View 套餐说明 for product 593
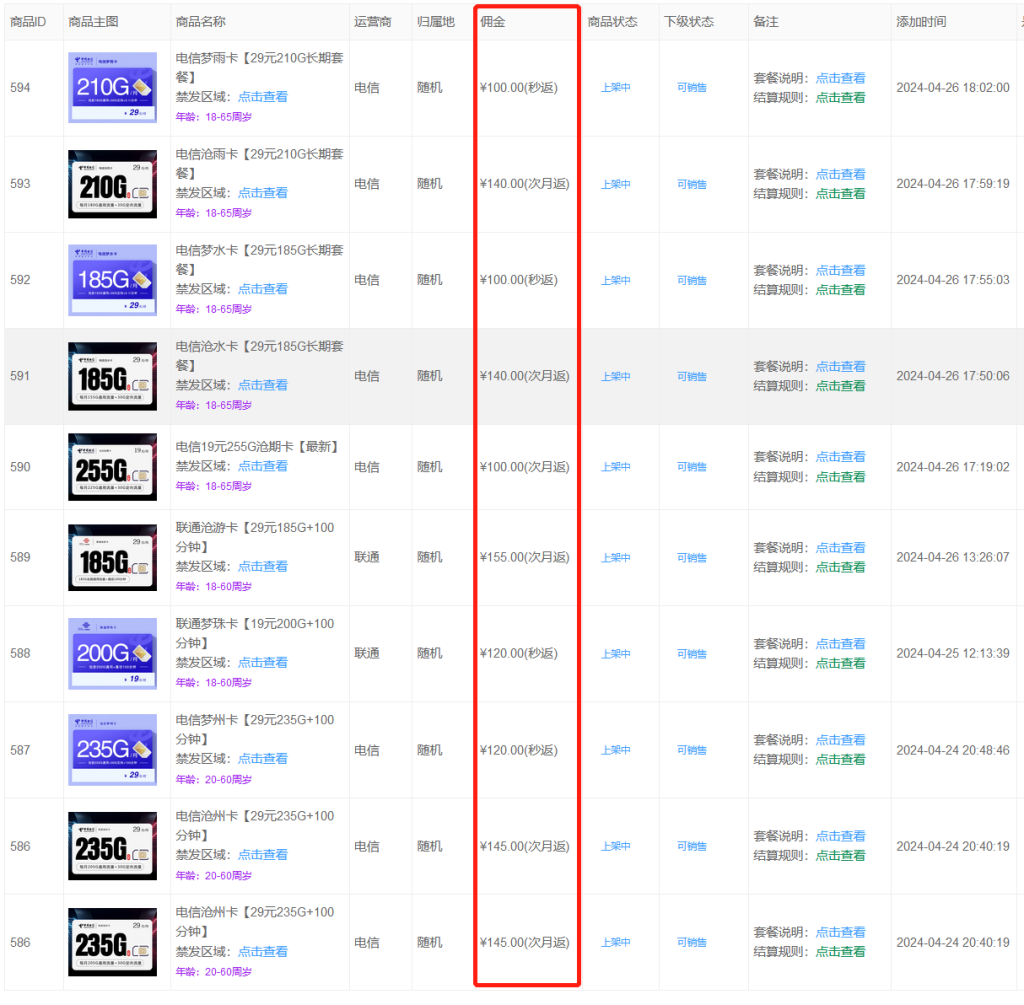Screen dimensions: 1024x1005 coord(840,174)
